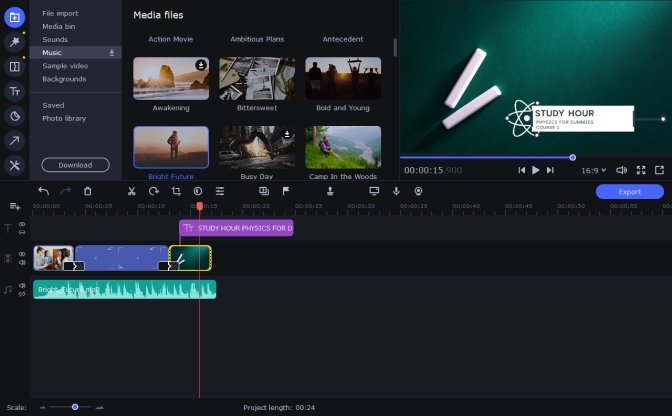The height and width of the screenshot is (416, 672).
Task: Open Clip properties sliders icon
Action: [220, 191]
